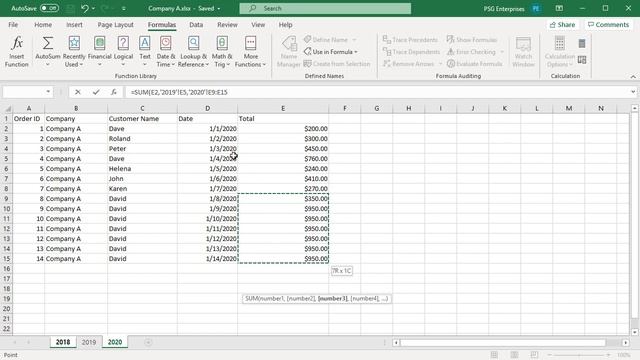Image resolution: width=640 pixels, height=360 pixels.
Task: Open Ribbon Display Options icon
Action: click(559, 8)
